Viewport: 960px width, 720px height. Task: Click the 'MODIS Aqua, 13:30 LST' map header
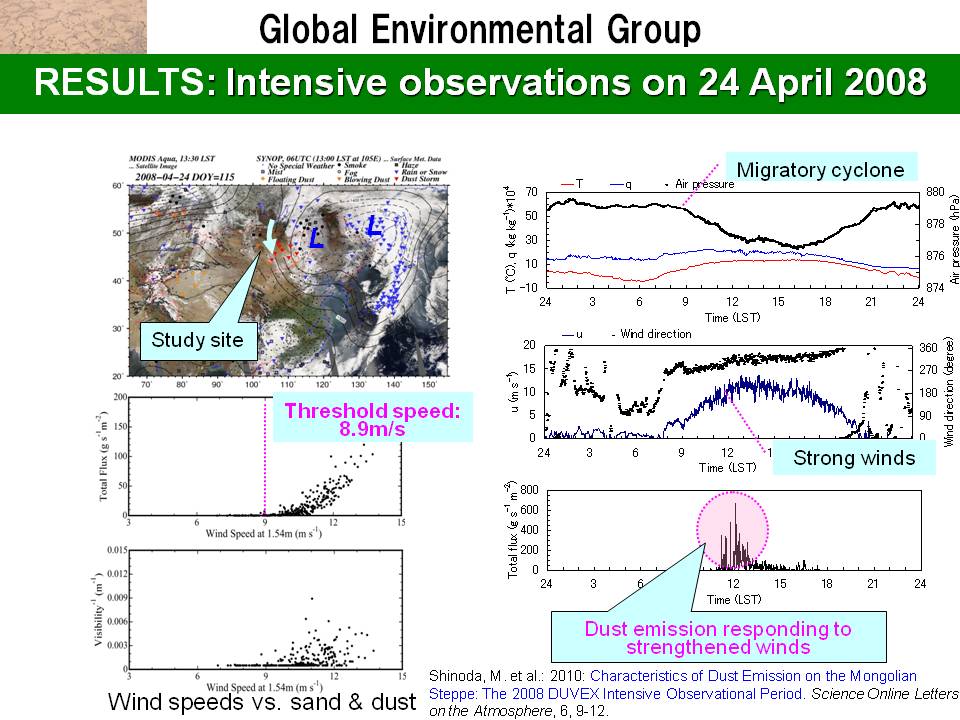click(172, 159)
